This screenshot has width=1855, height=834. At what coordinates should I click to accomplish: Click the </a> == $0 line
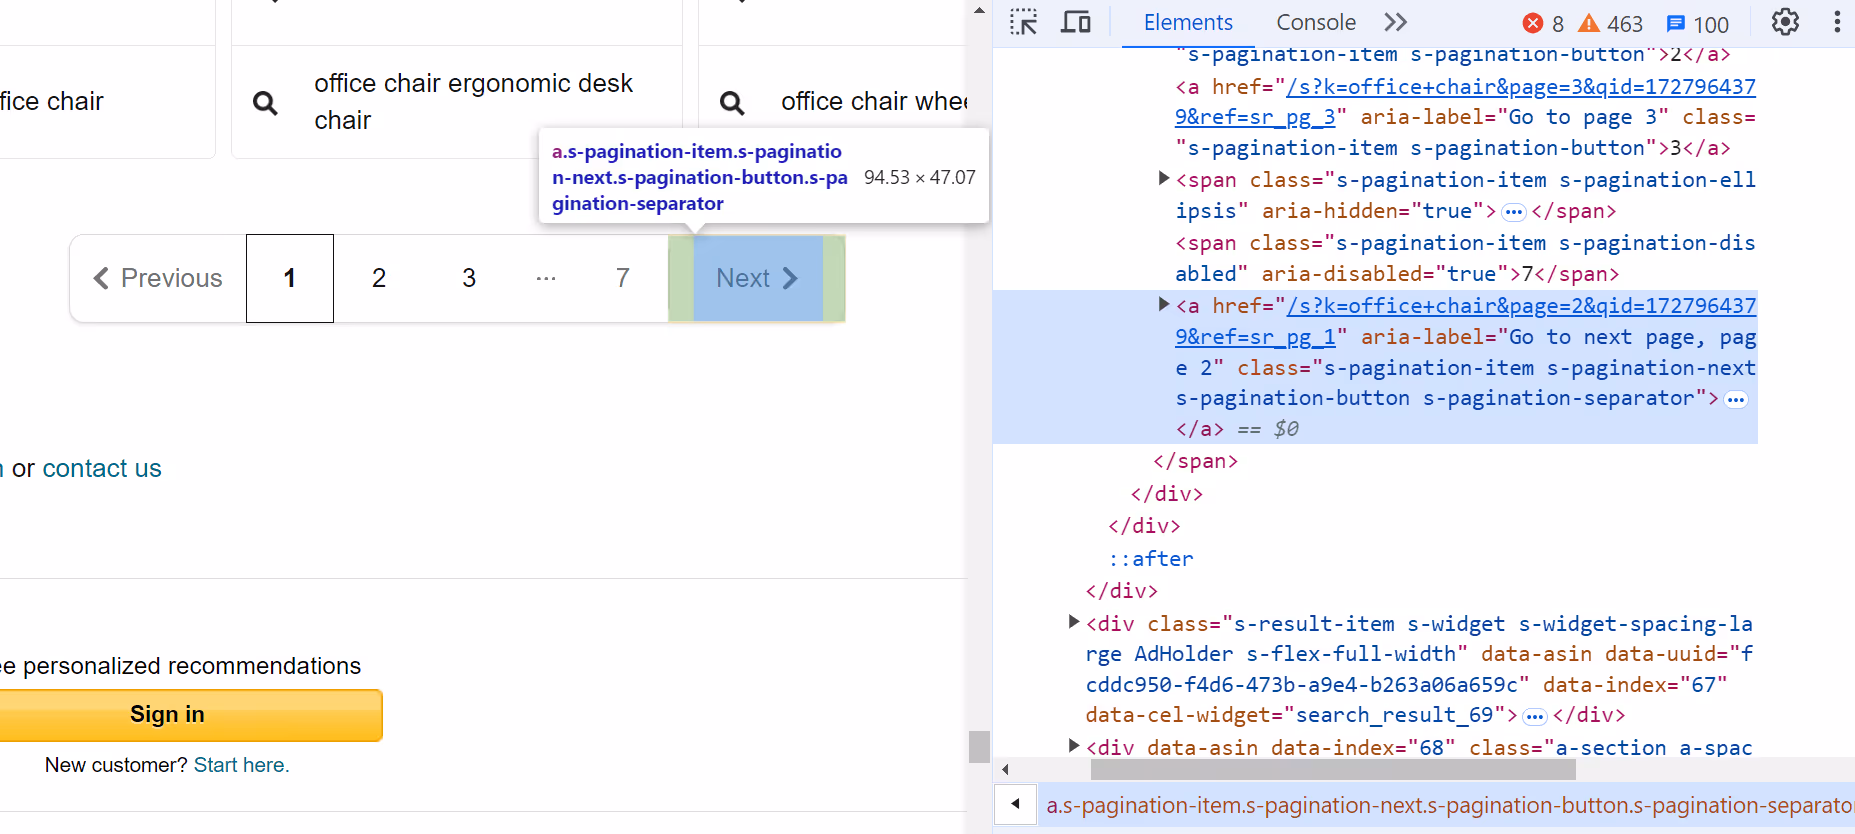pyautogui.click(x=1237, y=429)
